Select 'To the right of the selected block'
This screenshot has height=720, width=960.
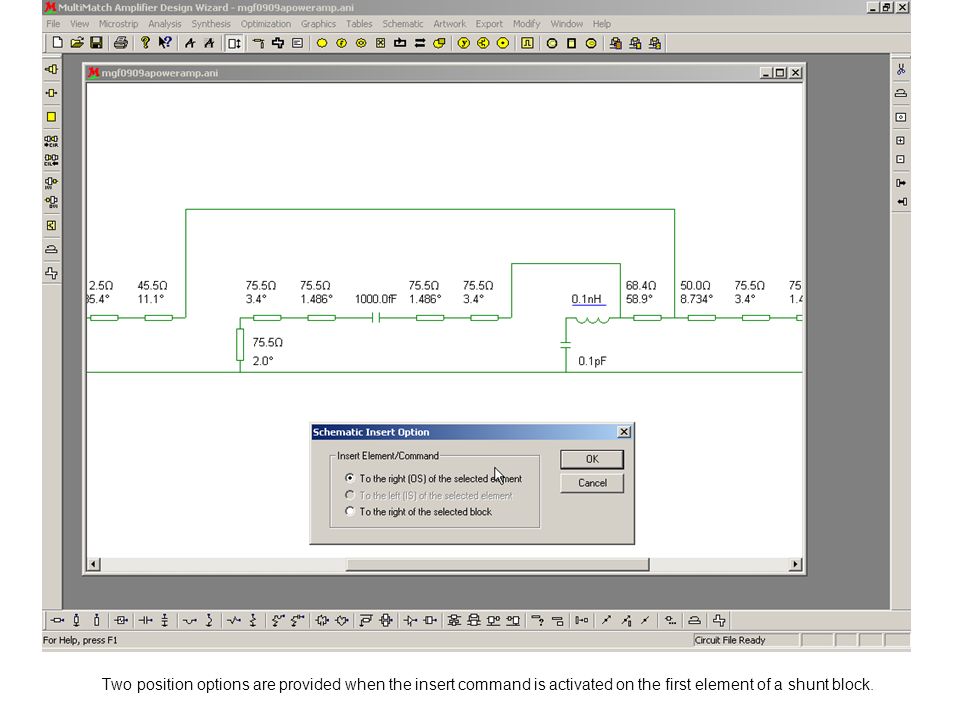[x=419, y=511]
